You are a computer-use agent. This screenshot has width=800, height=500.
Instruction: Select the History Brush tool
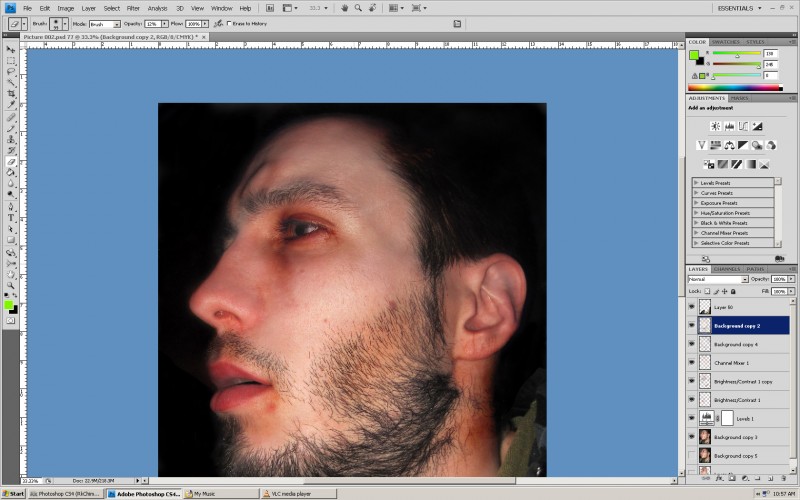11,151
